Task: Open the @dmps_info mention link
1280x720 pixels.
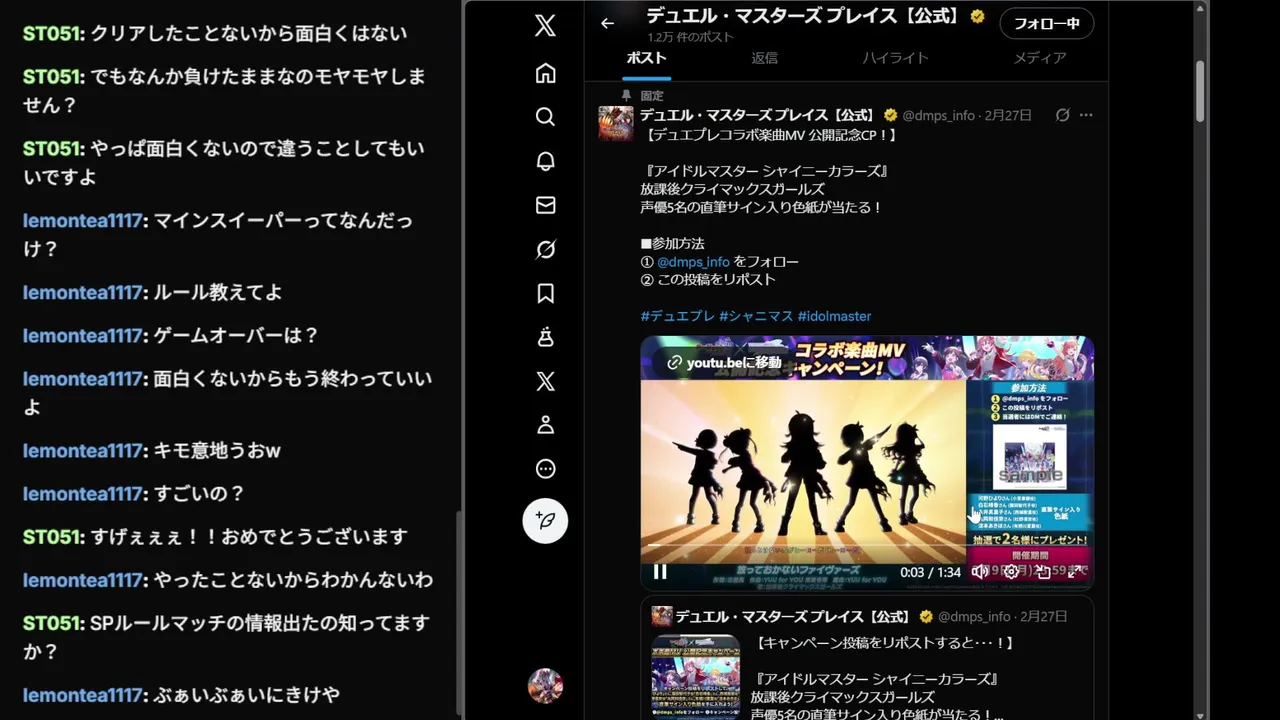Action: [x=693, y=262]
